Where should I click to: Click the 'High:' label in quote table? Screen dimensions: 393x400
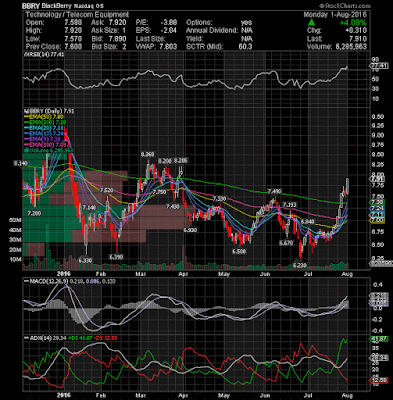pos(34,31)
